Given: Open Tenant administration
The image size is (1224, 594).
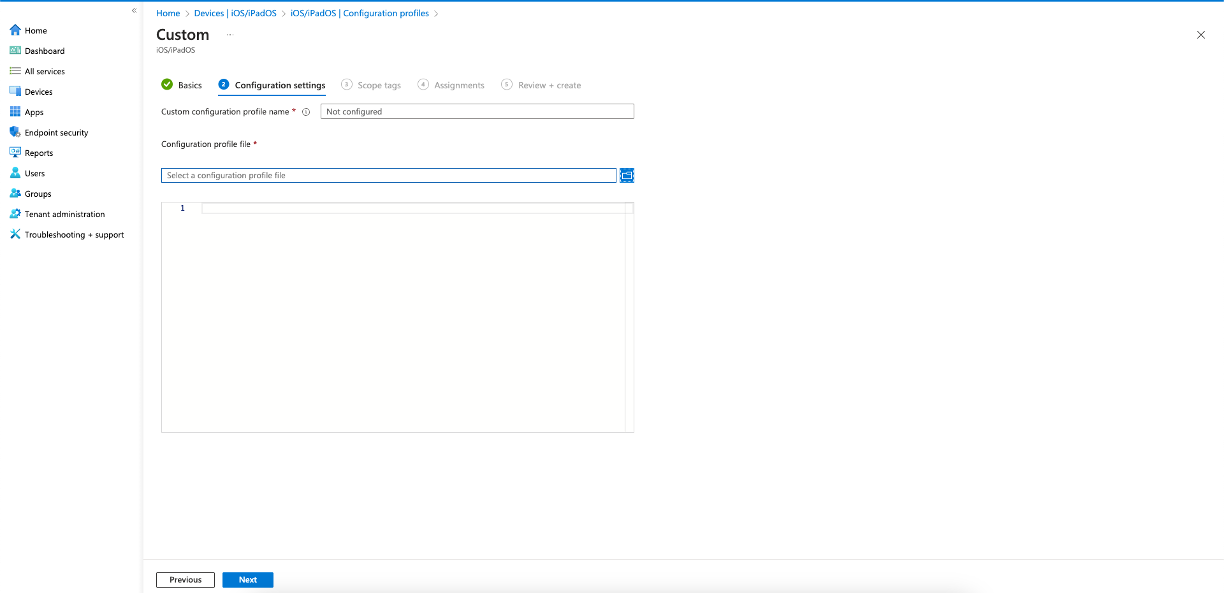Looking at the screenshot, I should (14, 214).
